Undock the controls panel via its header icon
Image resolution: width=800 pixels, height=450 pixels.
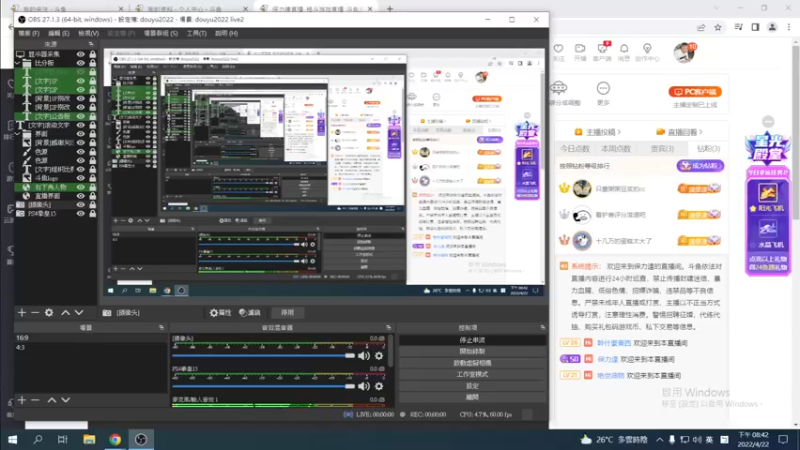click(x=542, y=328)
